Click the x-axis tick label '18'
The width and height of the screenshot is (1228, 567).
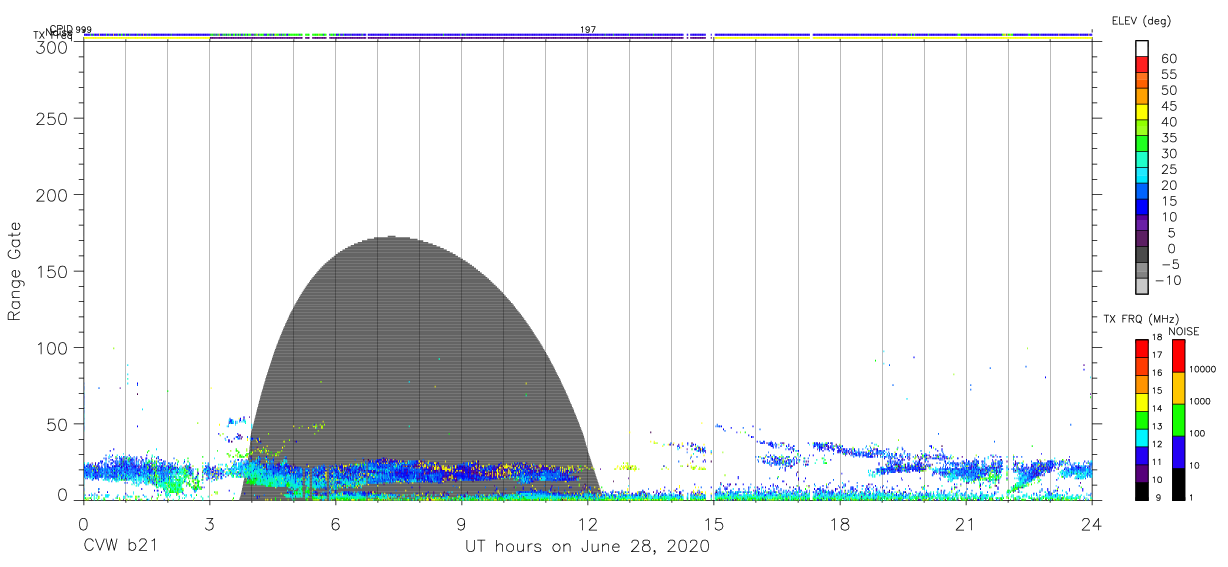pyautogui.click(x=839, y=523)
